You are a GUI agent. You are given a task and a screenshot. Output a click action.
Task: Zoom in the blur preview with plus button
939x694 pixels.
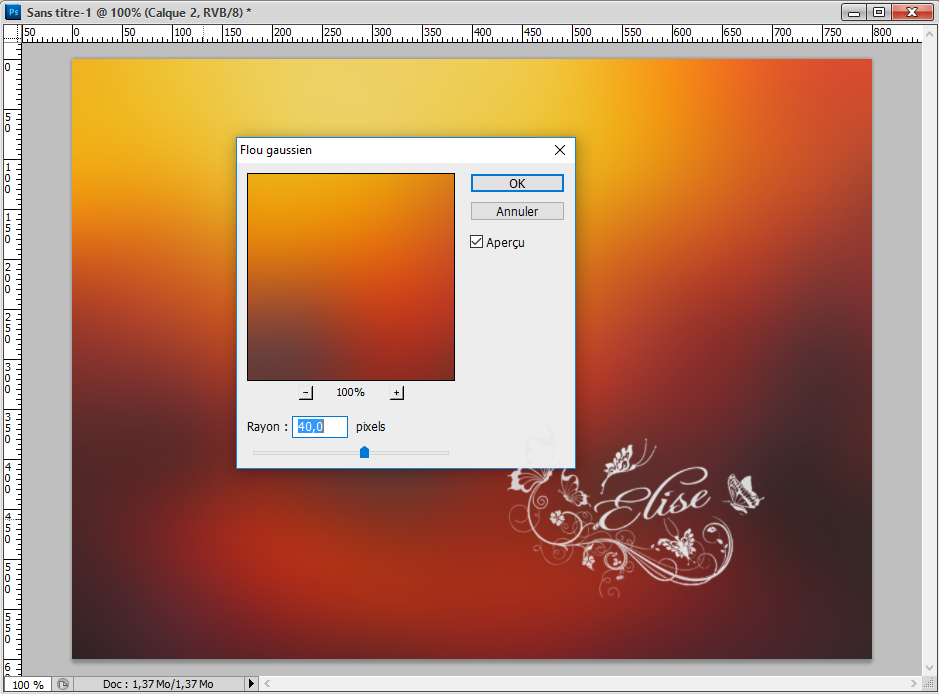pyautogui.click(x=397, y=393)
